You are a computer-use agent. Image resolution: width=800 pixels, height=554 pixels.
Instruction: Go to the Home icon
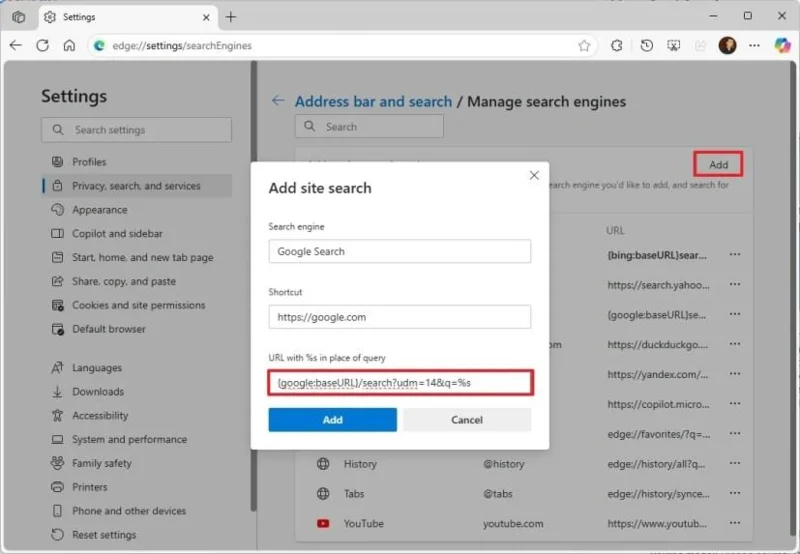(69, 45)
